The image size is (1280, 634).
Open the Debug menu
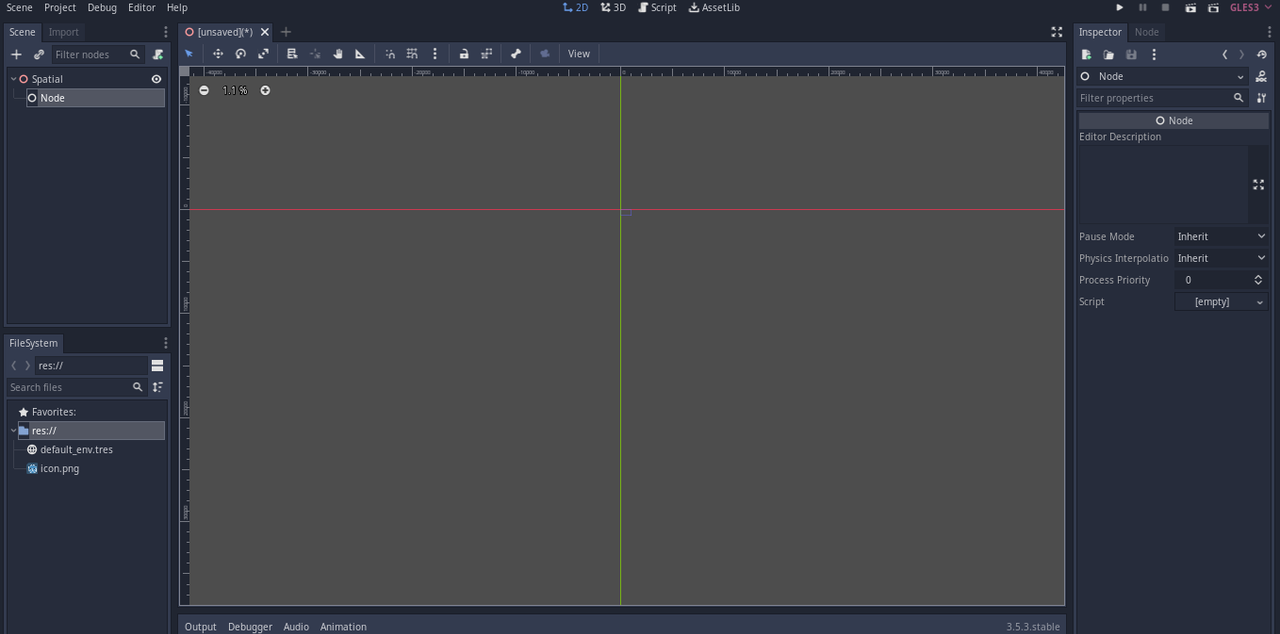click(102, 7)
